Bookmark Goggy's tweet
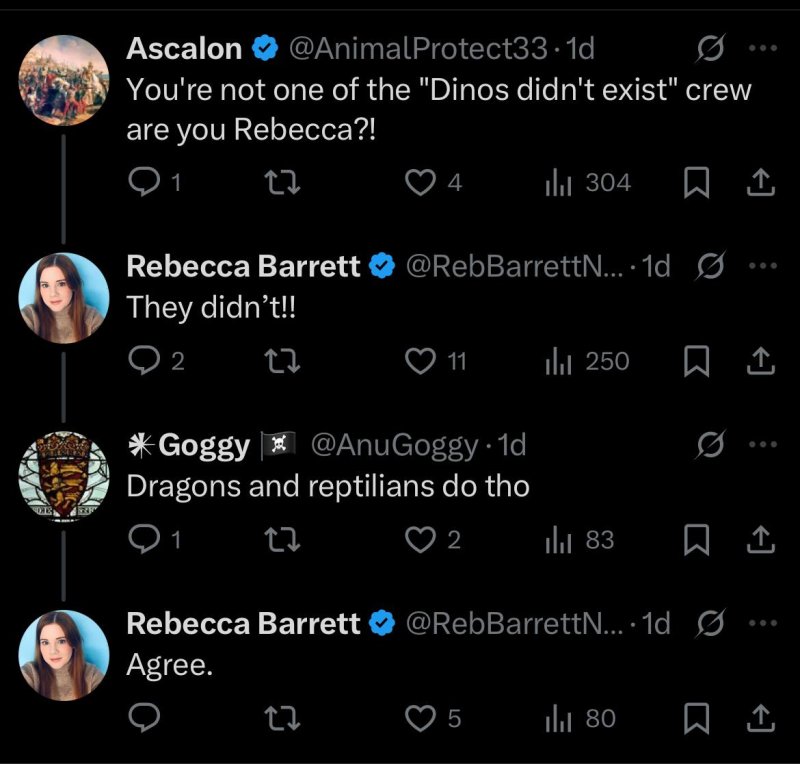800x764 pixels. 697,540
